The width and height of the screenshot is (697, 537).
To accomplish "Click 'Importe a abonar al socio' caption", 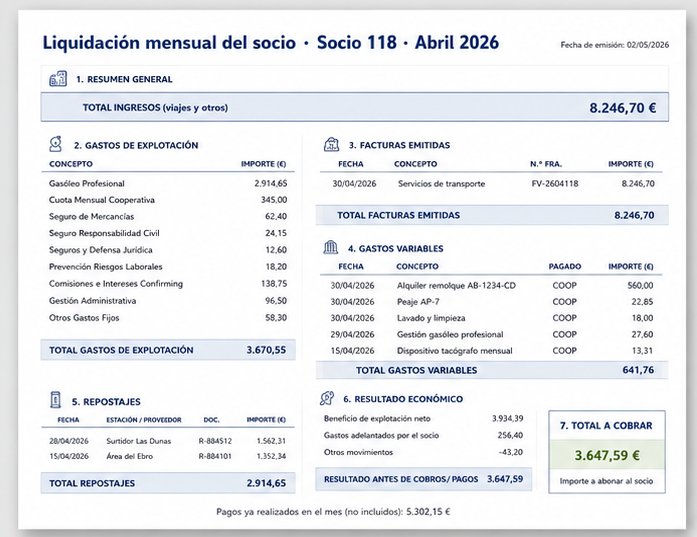I will pos(606,481).
